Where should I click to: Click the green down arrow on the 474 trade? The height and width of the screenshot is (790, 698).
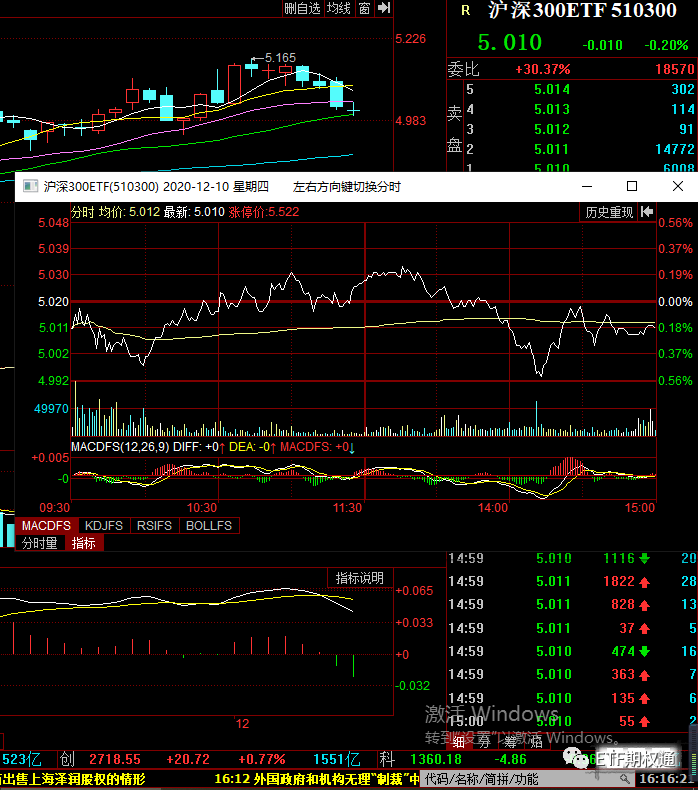click(645, 651)
